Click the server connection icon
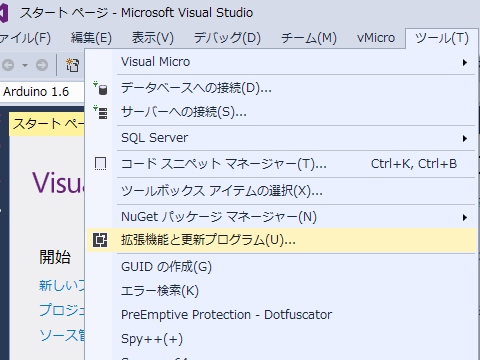The height and width of the screenshot is (360, 480). coord(100,112)
